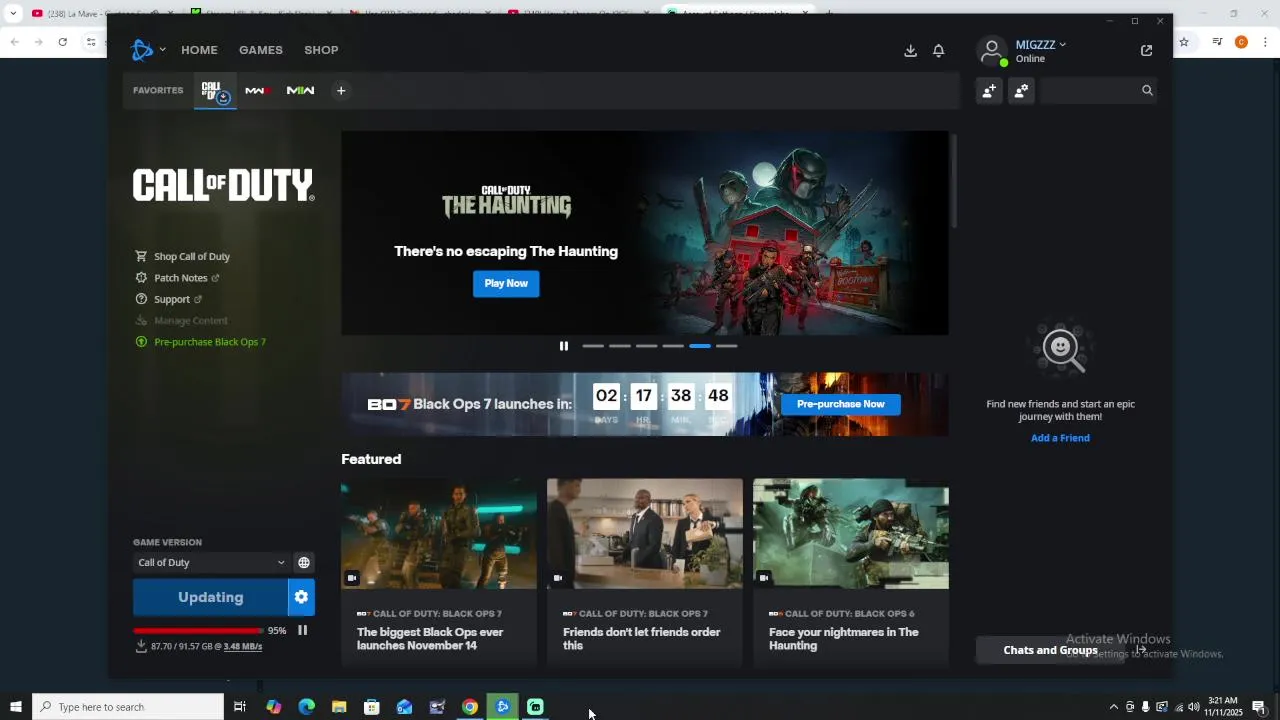The image size is (1280, 720).
Task: Click the Chrome reload button behind Battle.net
Action: click(x=62, y=42)
